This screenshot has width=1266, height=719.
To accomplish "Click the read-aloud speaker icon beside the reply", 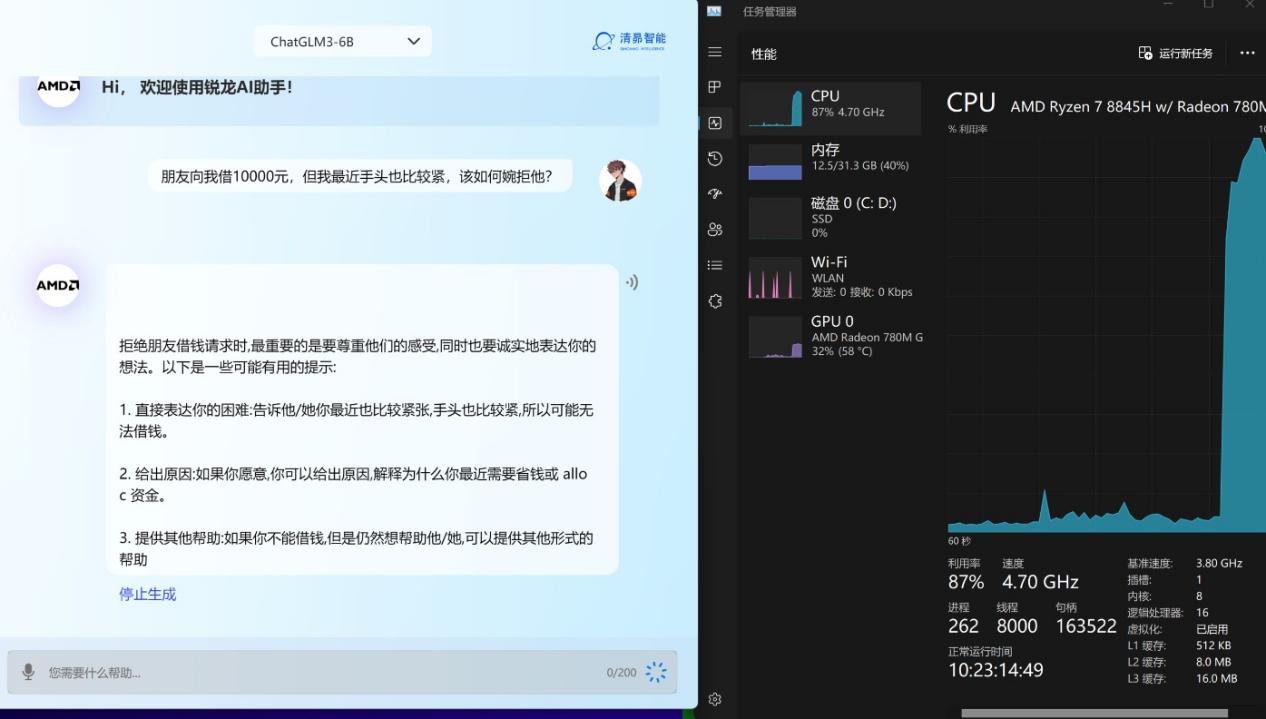I will coord(632,282).
